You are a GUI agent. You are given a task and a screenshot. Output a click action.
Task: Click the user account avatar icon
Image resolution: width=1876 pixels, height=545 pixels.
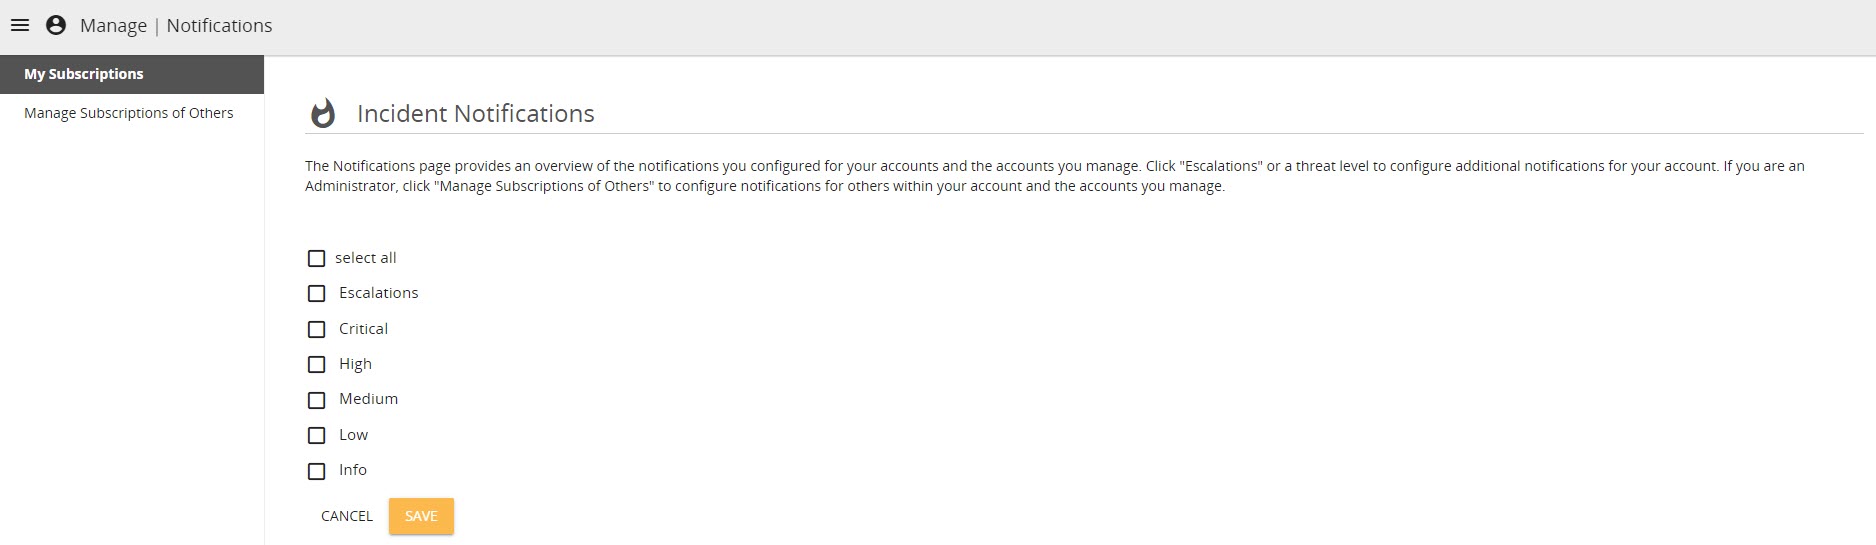click(56, 25)
